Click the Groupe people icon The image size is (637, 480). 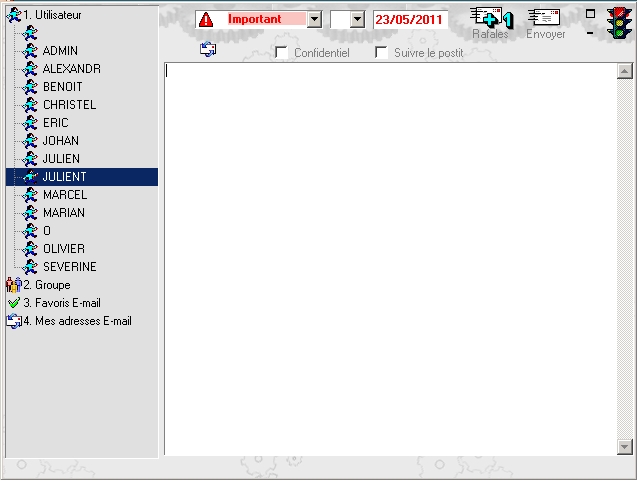[x=13, y=285]
